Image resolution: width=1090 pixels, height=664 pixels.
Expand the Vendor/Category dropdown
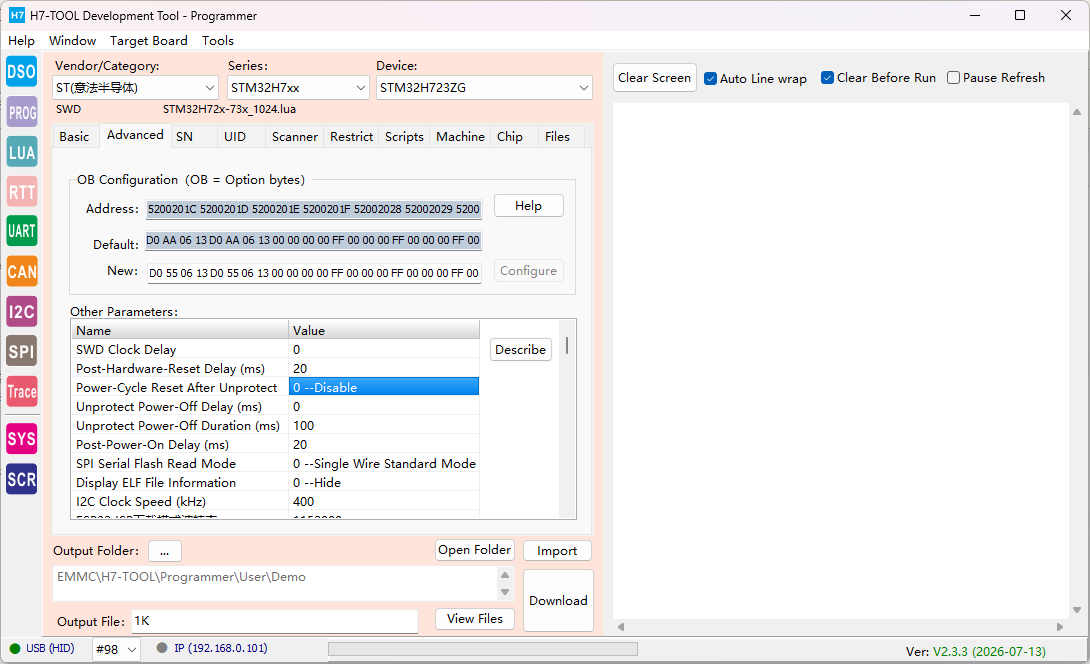(x=136, y=88)
